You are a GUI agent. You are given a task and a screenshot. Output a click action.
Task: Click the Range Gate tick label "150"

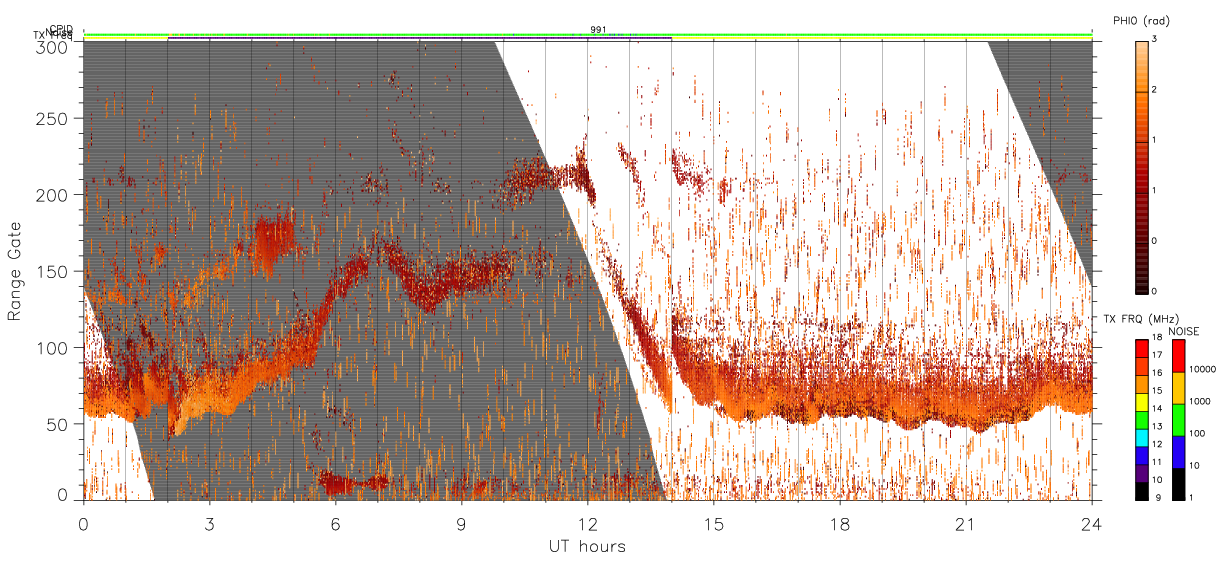pyautogui.click(x=53, y=271)
